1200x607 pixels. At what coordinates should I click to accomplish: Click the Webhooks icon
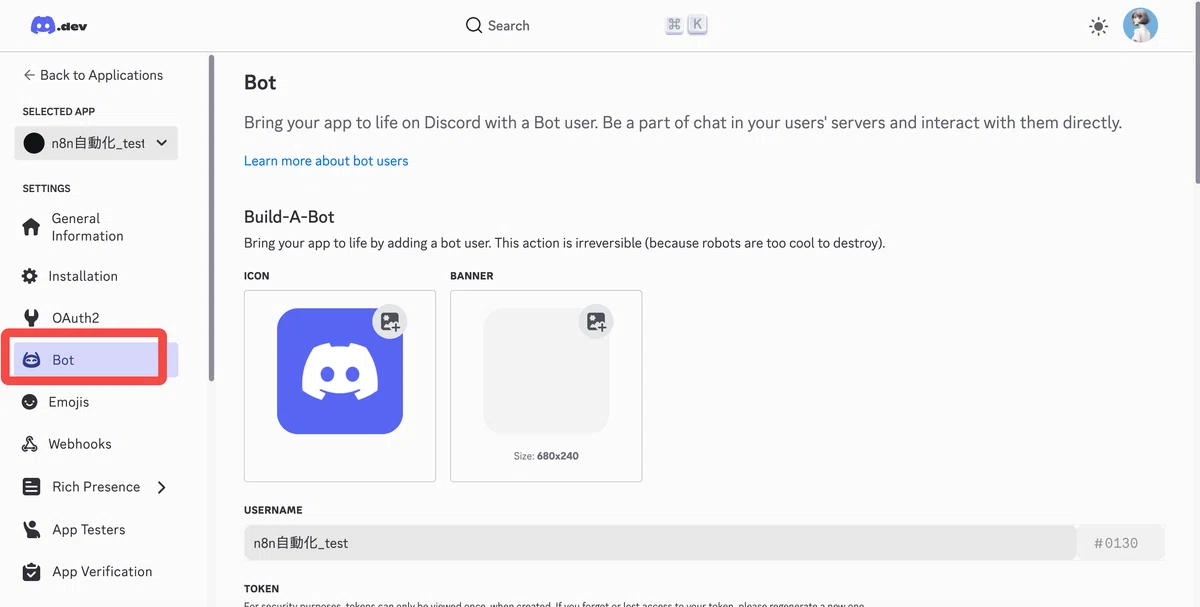pyautogui.click(x=30, y=444)
